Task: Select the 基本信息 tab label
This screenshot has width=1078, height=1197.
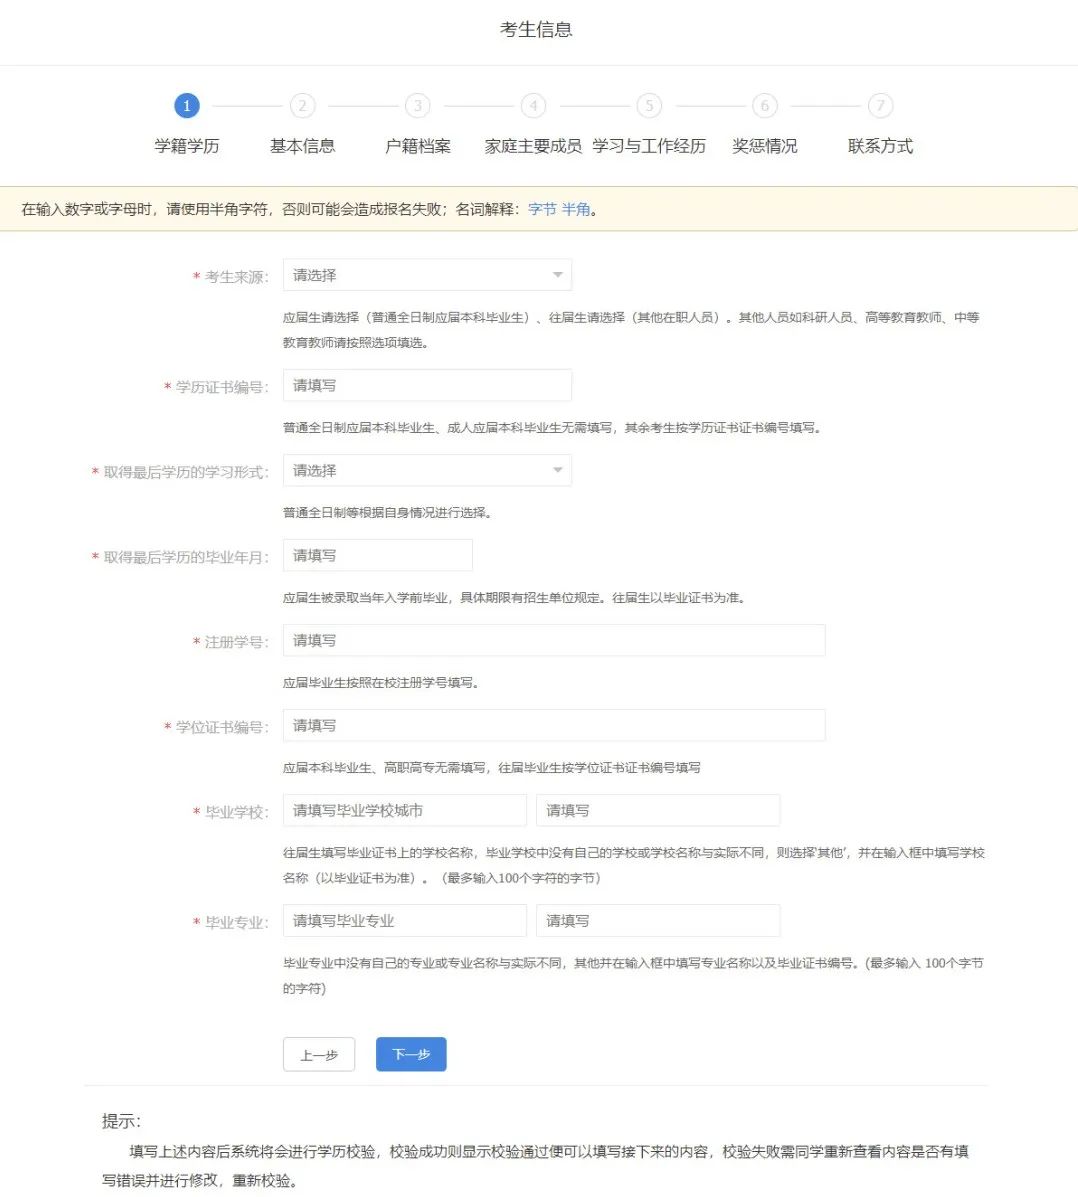Action: click(x=302, y=145)
